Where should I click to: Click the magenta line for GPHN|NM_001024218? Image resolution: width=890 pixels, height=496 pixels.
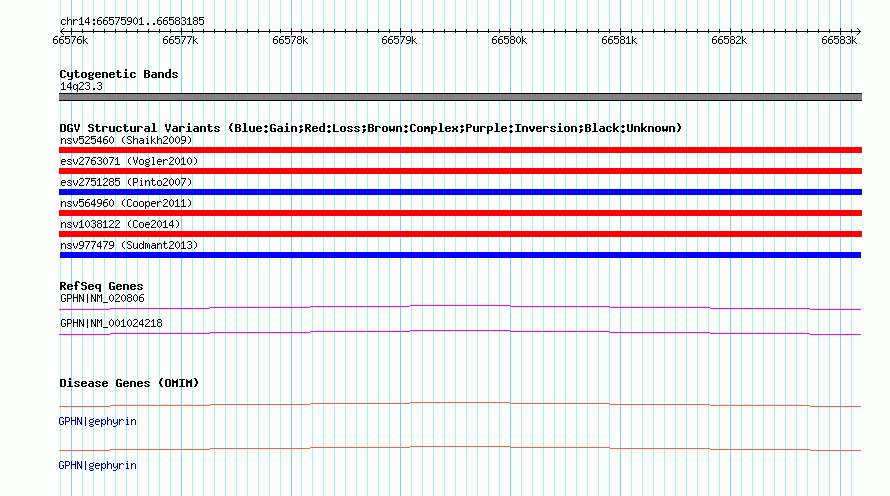460,333
